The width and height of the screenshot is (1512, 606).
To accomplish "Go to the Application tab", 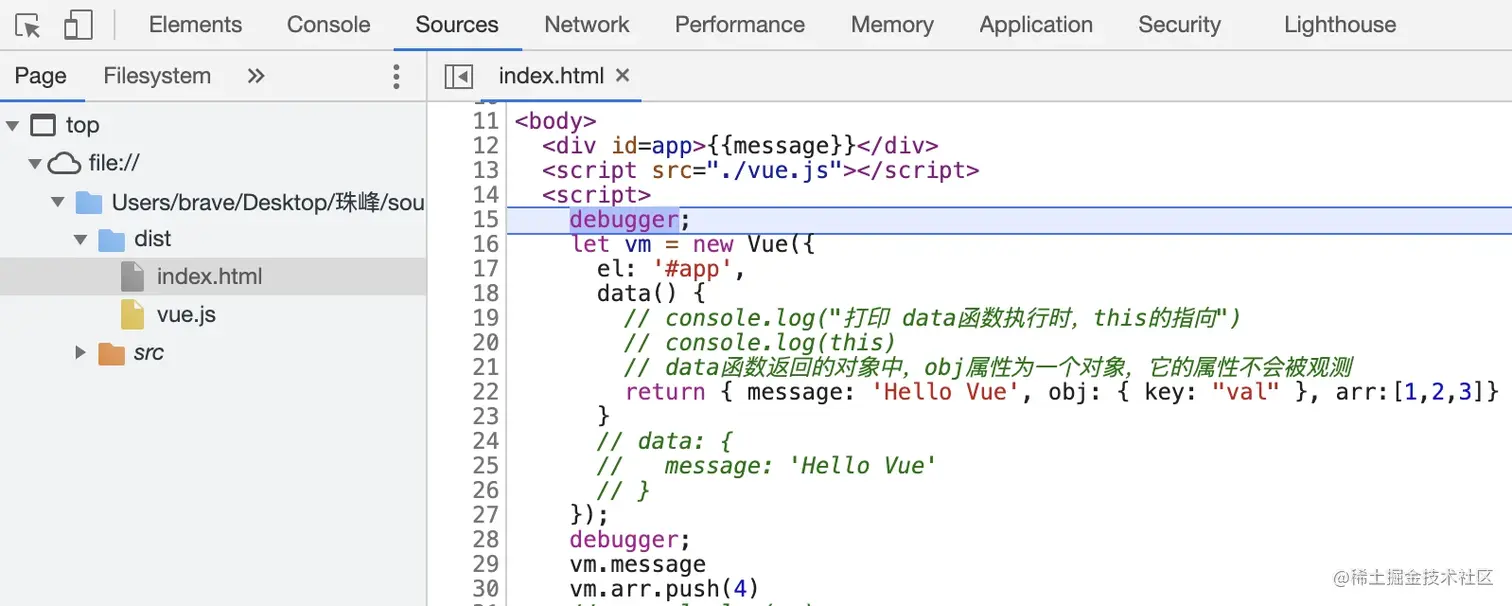I will click(x=1036, y=25).
